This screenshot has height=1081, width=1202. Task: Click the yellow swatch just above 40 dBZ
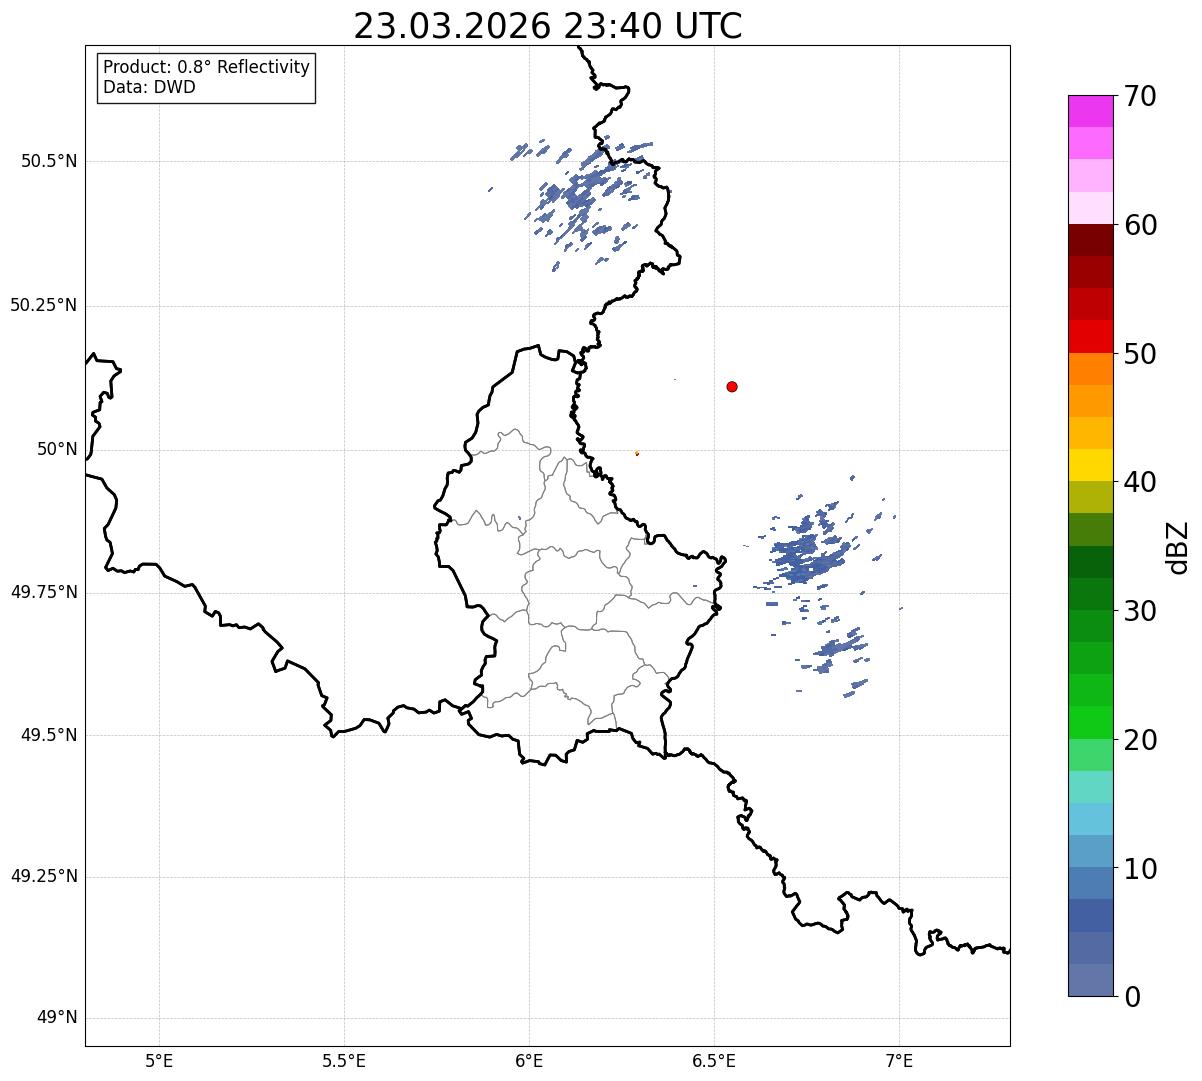pyautogui.click(x=1090, y=465)
